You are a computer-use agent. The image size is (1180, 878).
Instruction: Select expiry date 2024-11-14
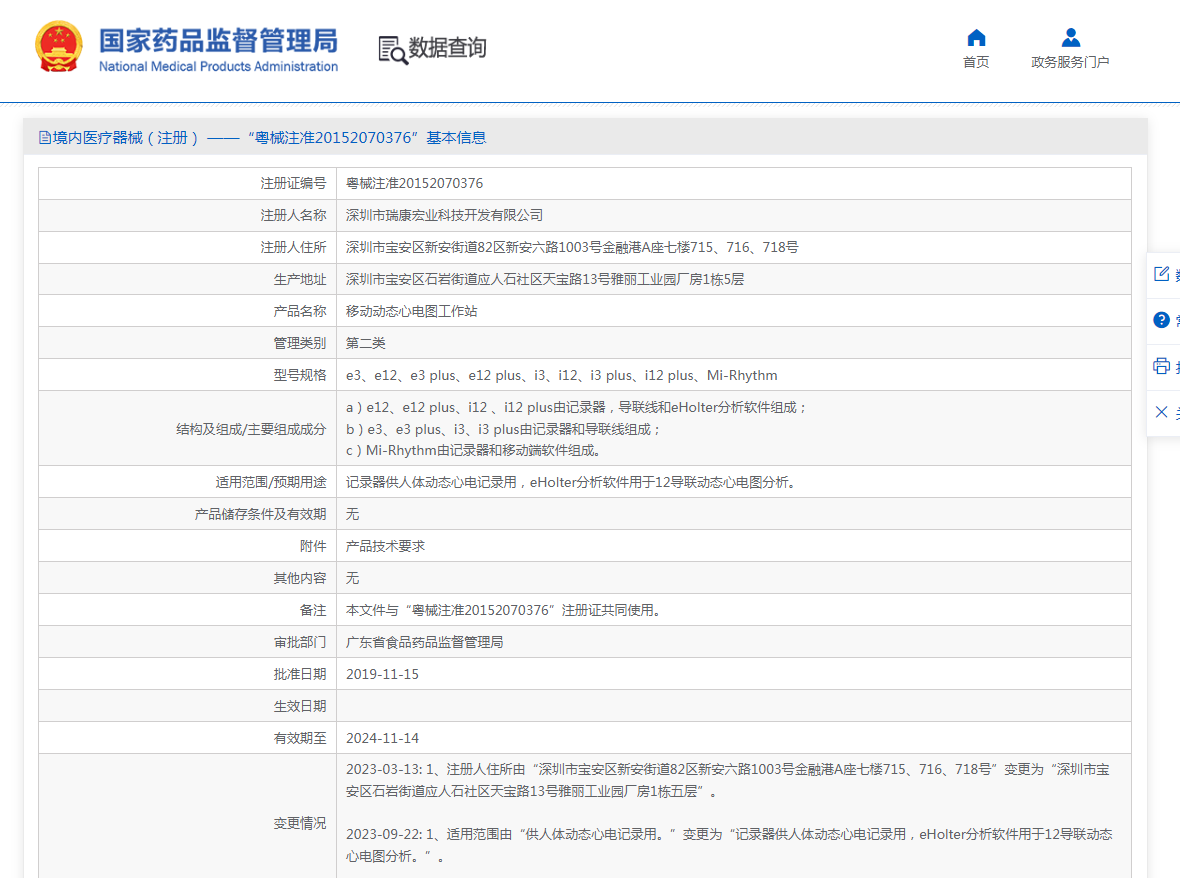coord(382,738)
